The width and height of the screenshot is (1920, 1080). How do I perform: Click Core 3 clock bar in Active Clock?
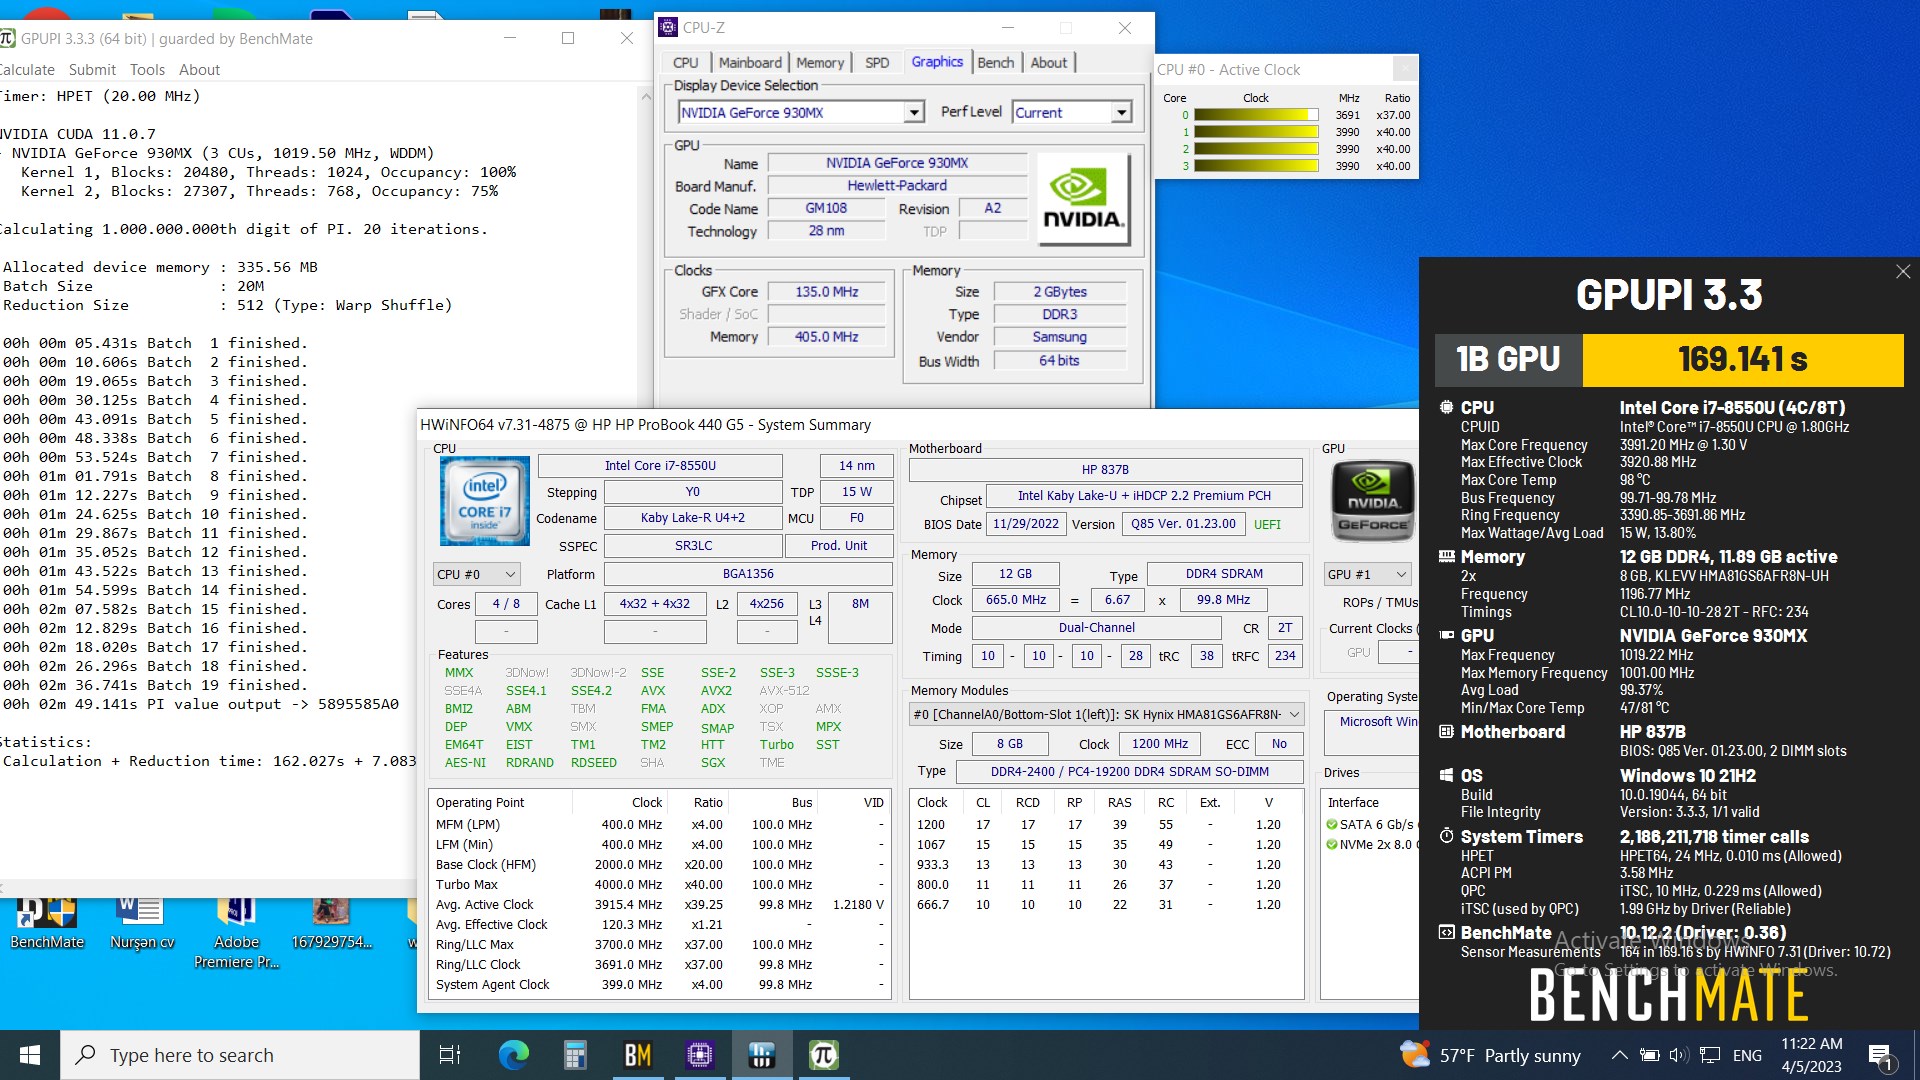1257,166
